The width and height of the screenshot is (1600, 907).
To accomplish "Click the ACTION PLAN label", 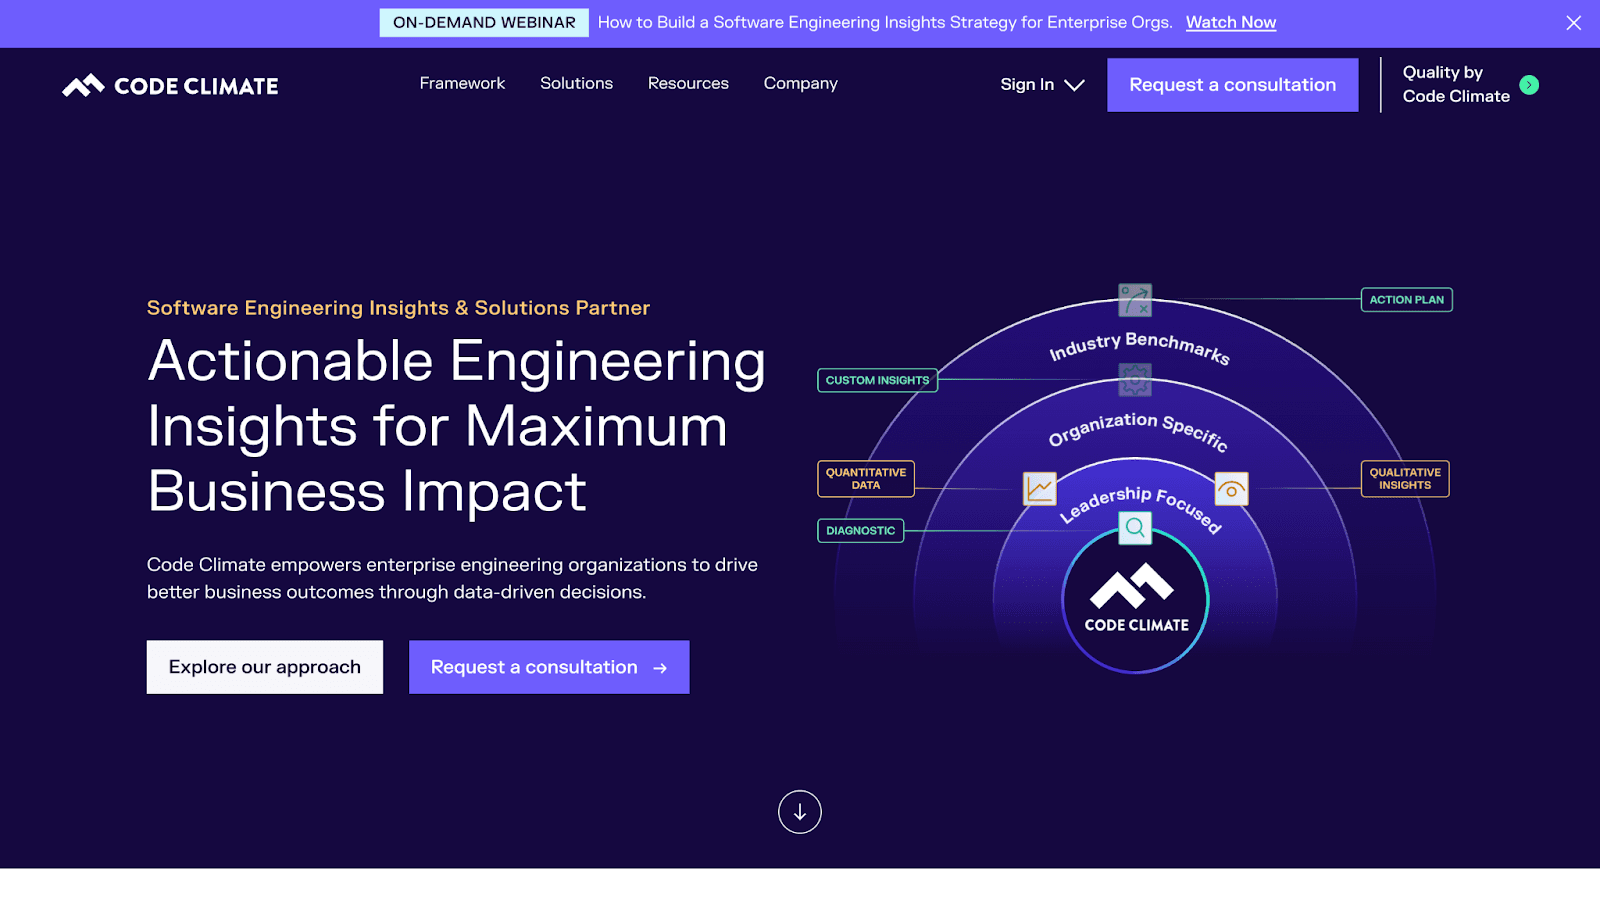I will (x=1407, y=300).
